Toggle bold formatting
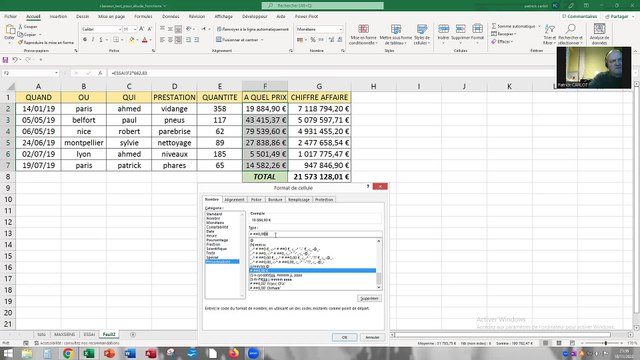The image size is (640, 360). pyautogui.click(x=85, y=40)
